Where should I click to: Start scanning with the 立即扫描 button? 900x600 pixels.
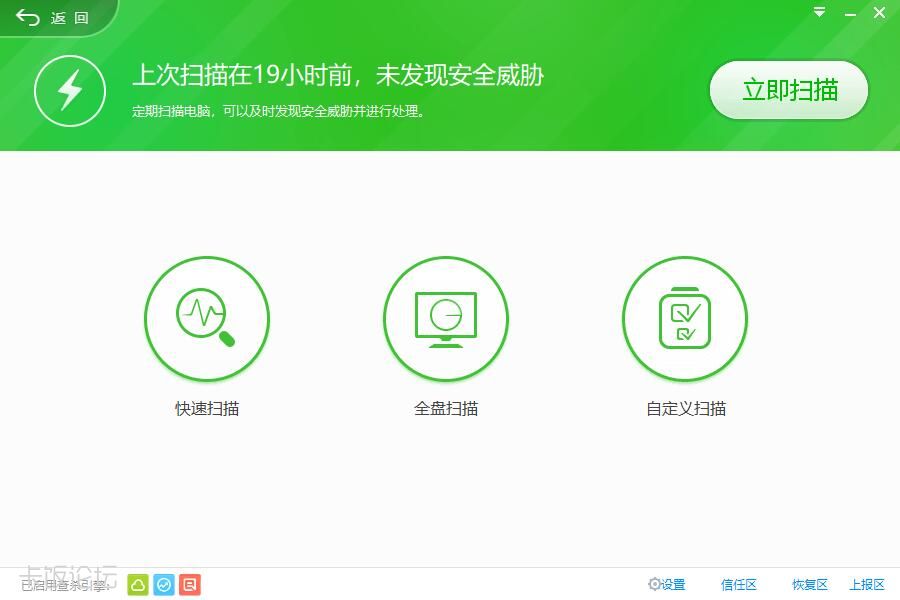coord(789,90)
